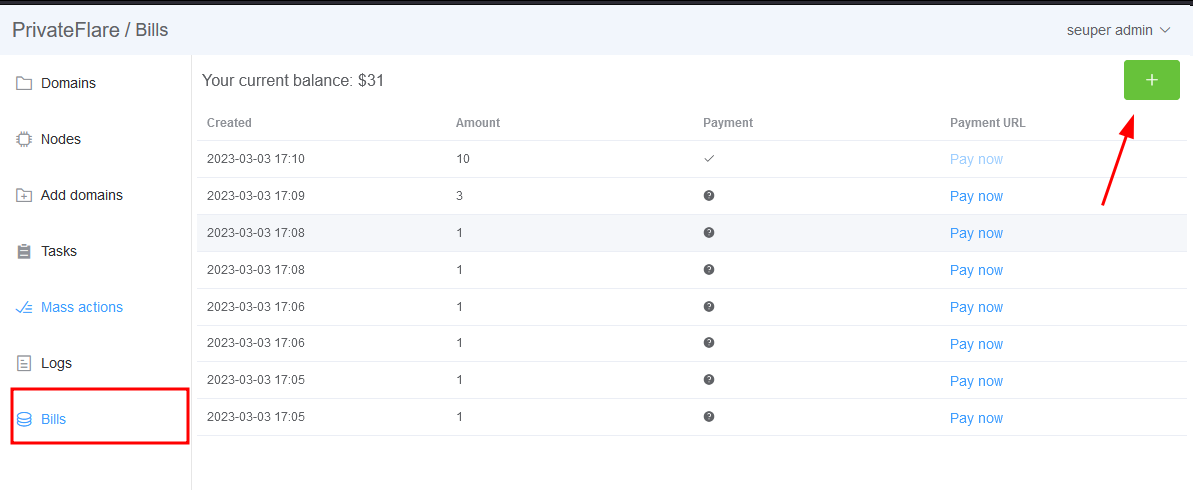
Task: Click the Nodes chip icon in sidebar
Action: click(x=24, y=139)
